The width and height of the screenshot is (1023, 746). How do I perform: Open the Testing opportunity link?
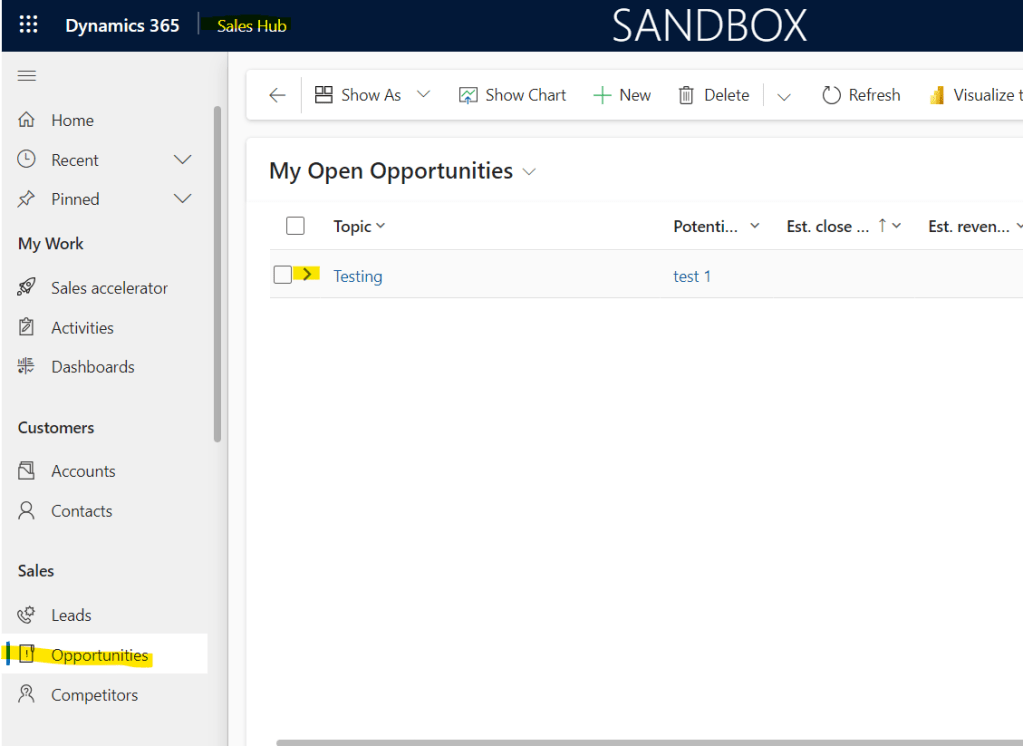(358, 276)
